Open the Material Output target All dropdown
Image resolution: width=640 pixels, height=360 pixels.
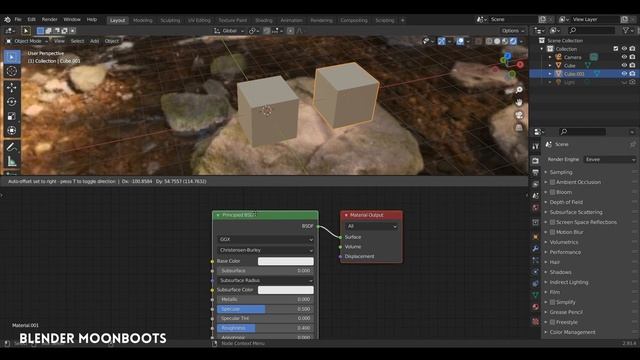tap(371, 226)
